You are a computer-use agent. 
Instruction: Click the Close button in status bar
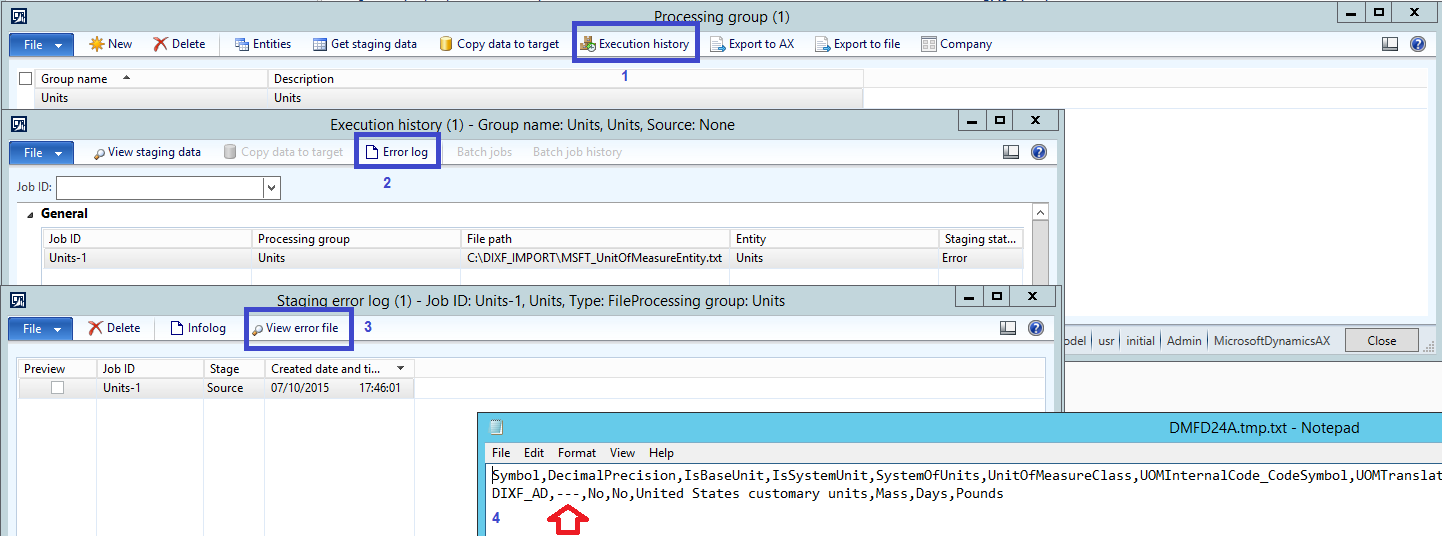(x=1381, y=341)
